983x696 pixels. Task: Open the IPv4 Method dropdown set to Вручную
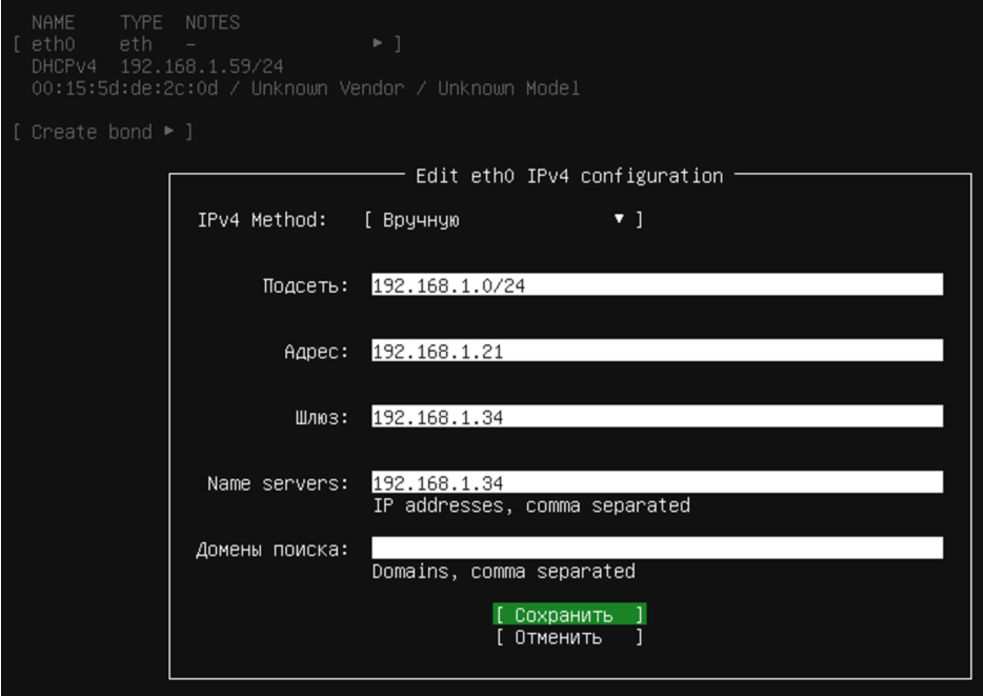coord(503,220)
